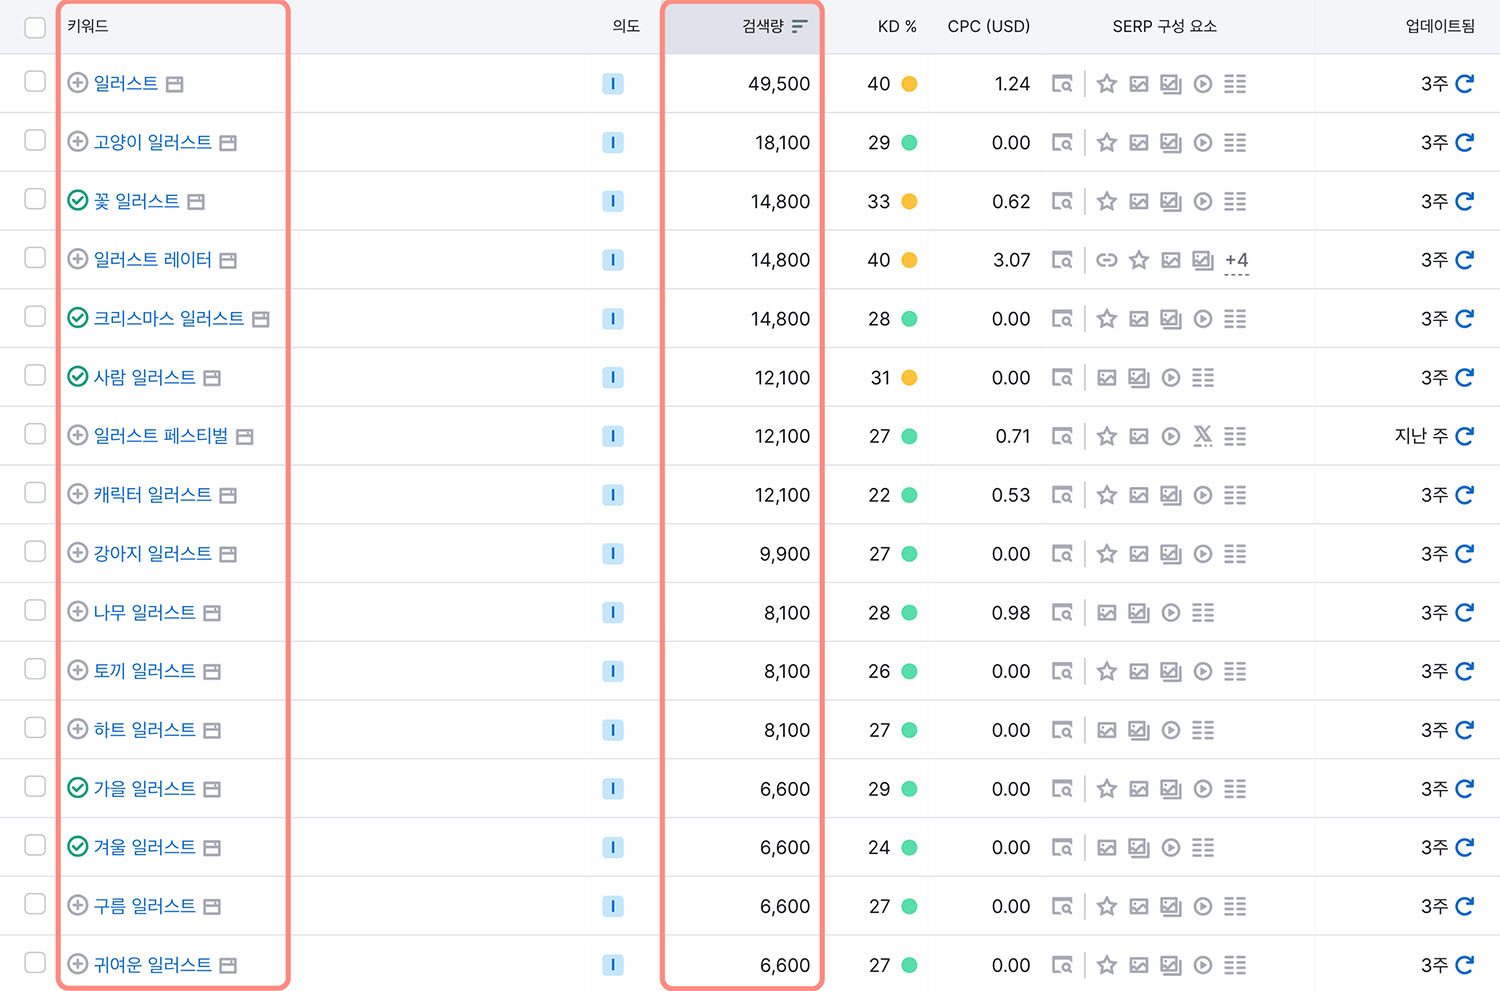Screen dimensions: 1500x991
Task: Click the 의도 column header
Action: (x=626, y=26)
